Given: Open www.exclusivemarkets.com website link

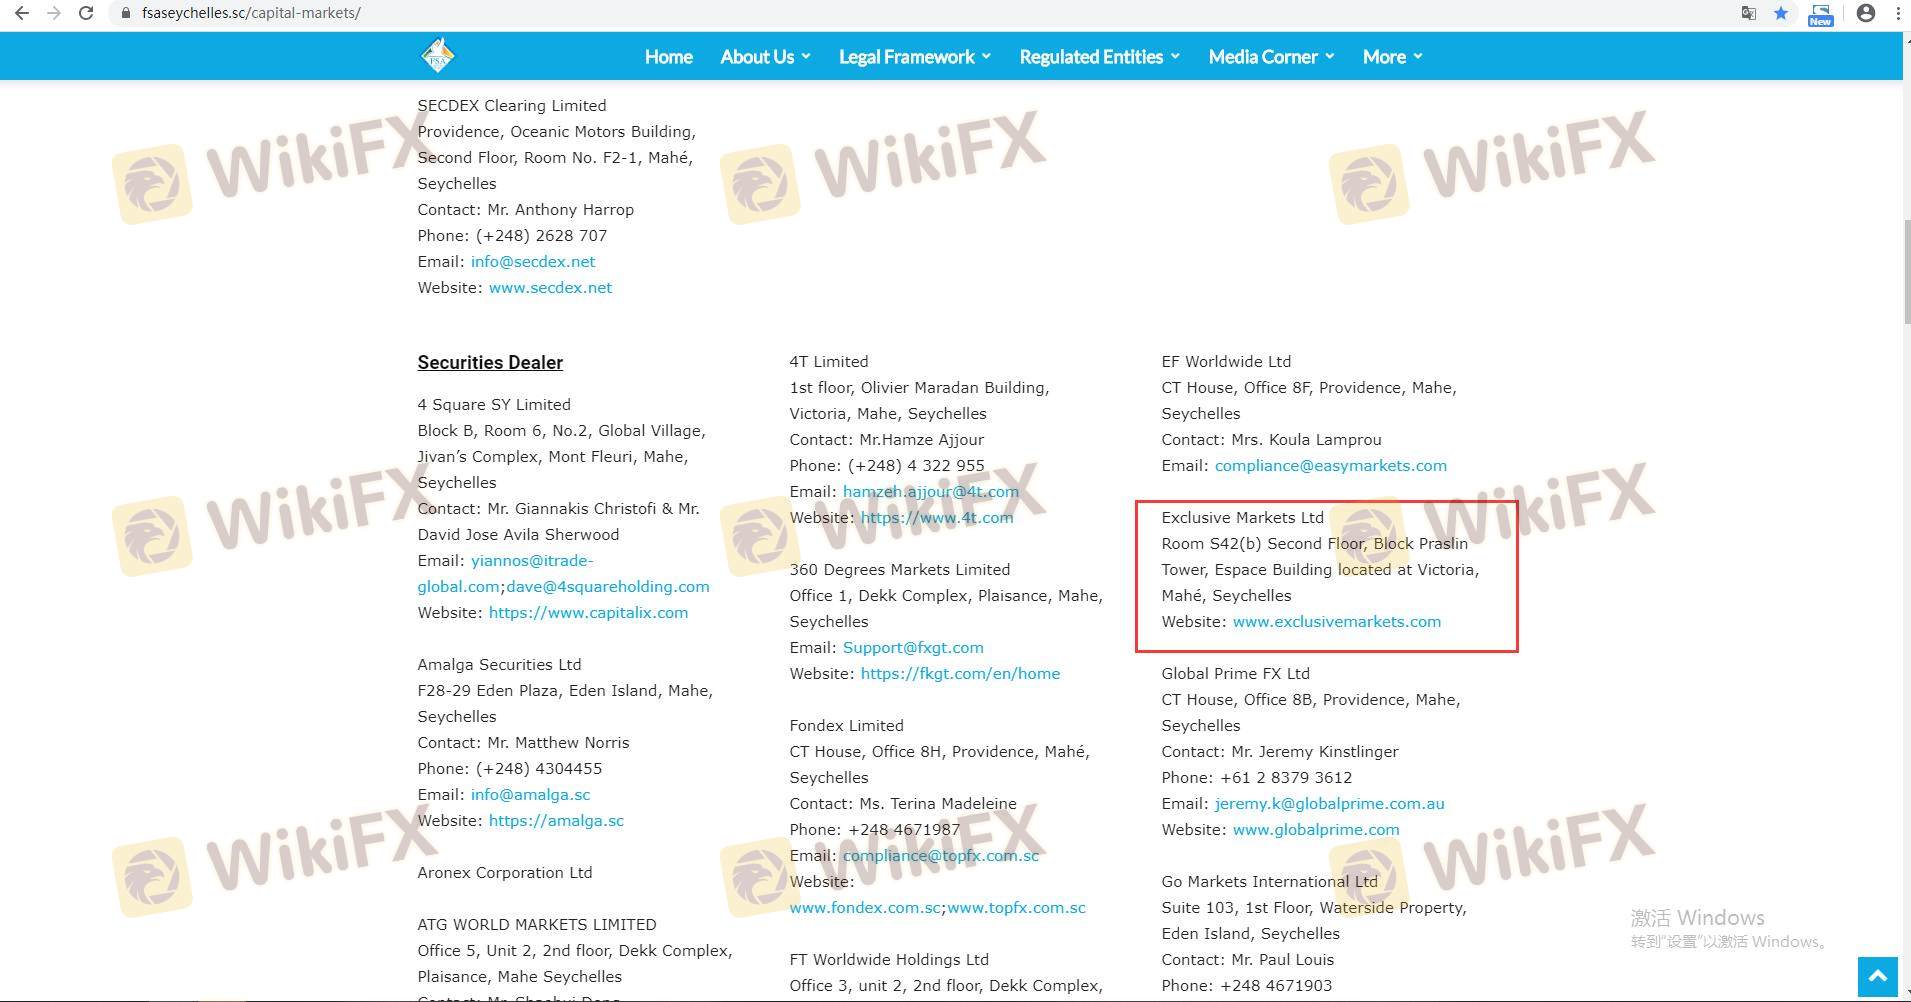Looking at the screenshot, I should pos(1336,622).
